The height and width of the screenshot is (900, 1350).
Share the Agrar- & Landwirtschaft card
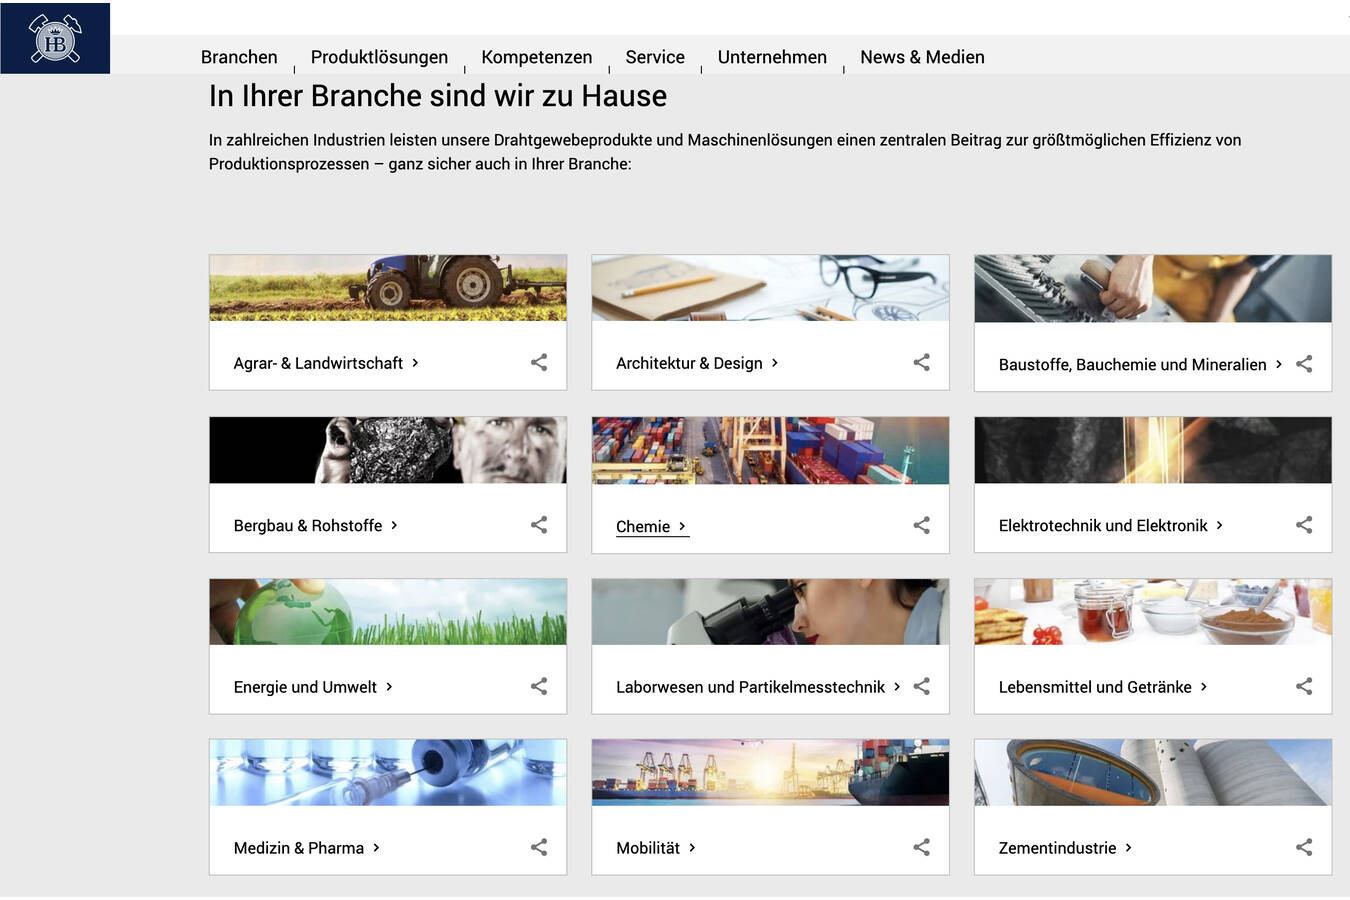[x=539, y=363]
